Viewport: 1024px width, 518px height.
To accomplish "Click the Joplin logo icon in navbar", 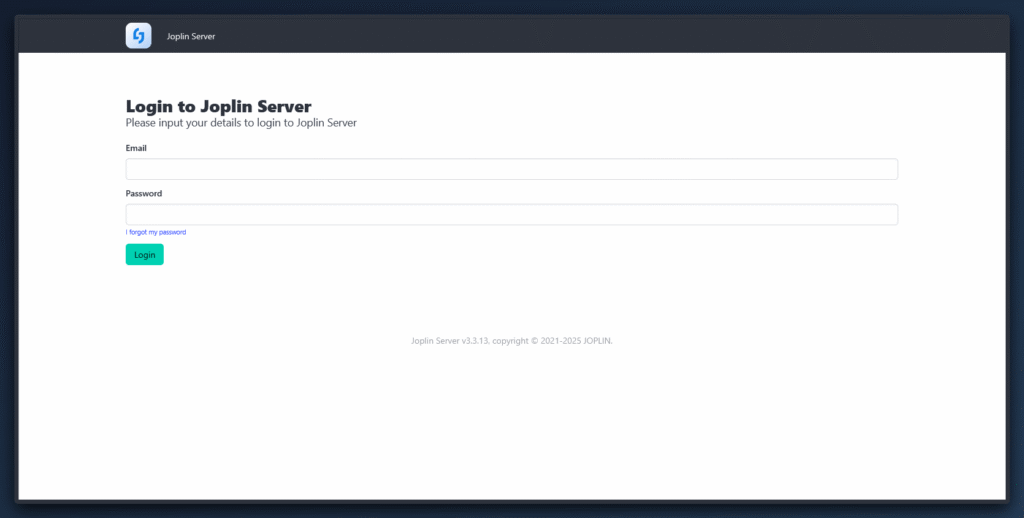I will (x=138, y=36).
